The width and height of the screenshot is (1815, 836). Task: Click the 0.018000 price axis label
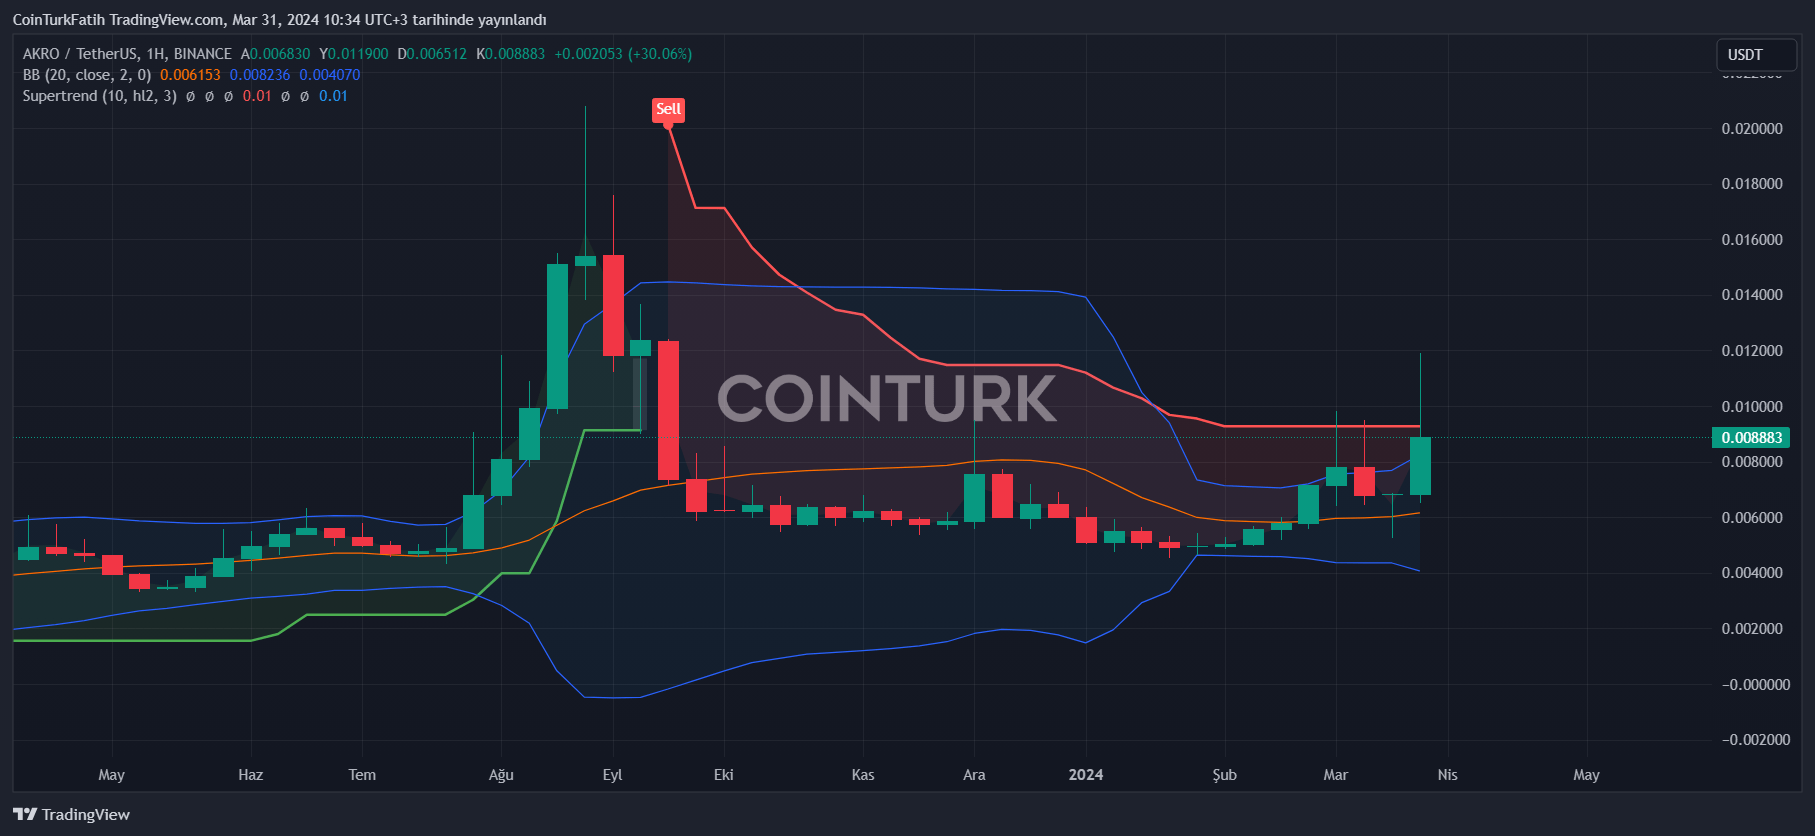pyautogui.click(x=1751, y=184)
